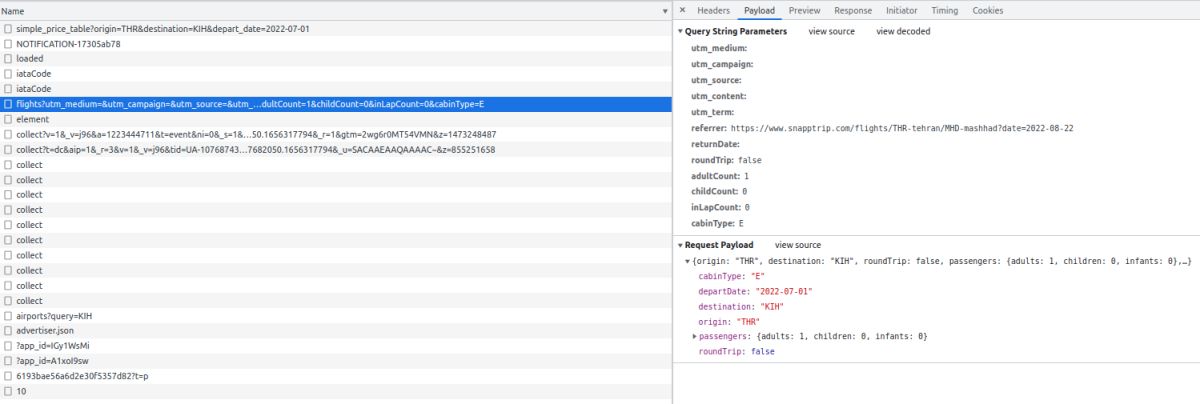Click the cabinType E query parameter
1200x404 pixels.
click(717, 224)
